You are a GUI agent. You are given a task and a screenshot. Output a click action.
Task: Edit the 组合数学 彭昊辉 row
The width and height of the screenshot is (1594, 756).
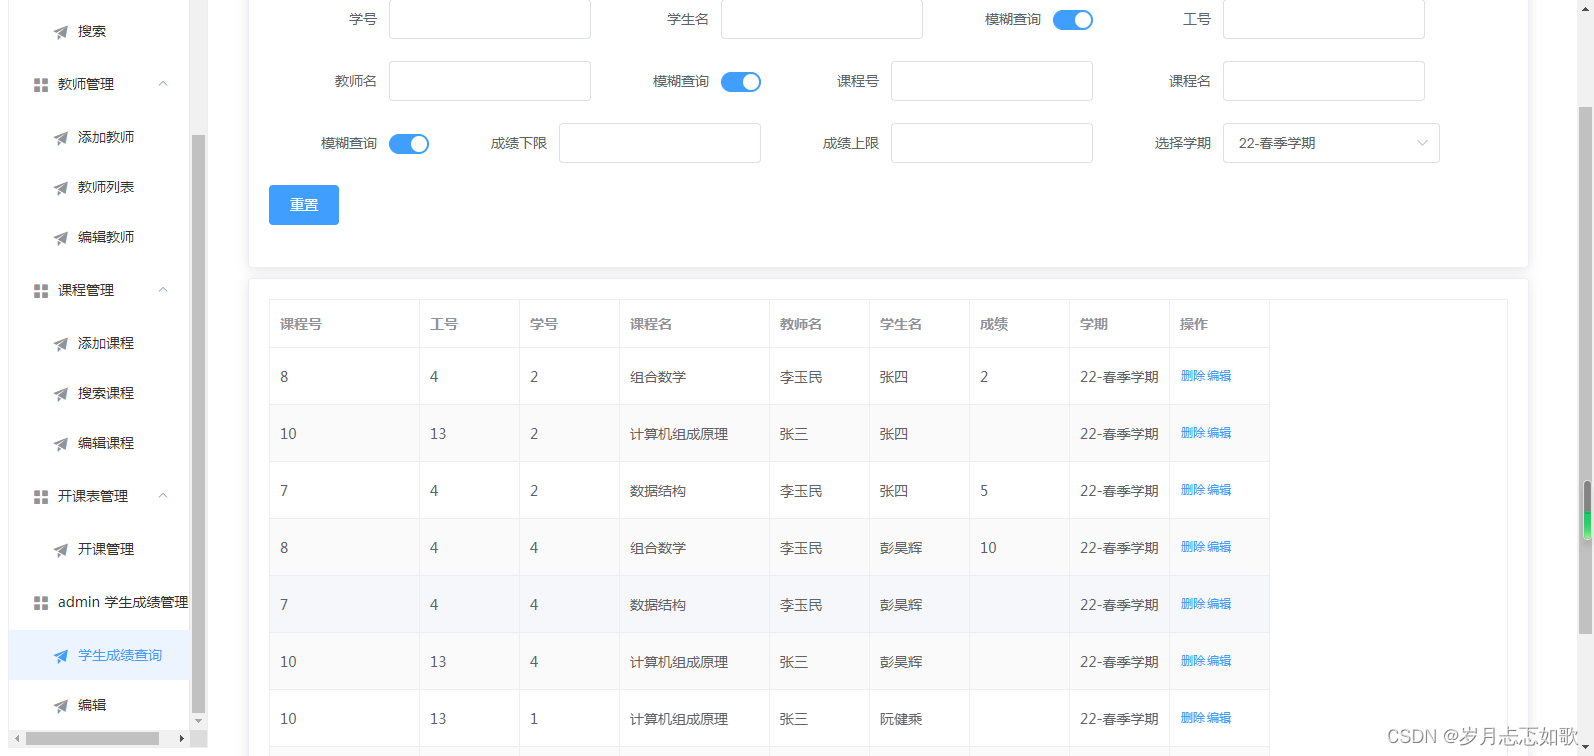pyautogui.click(x=1219, y=547)
